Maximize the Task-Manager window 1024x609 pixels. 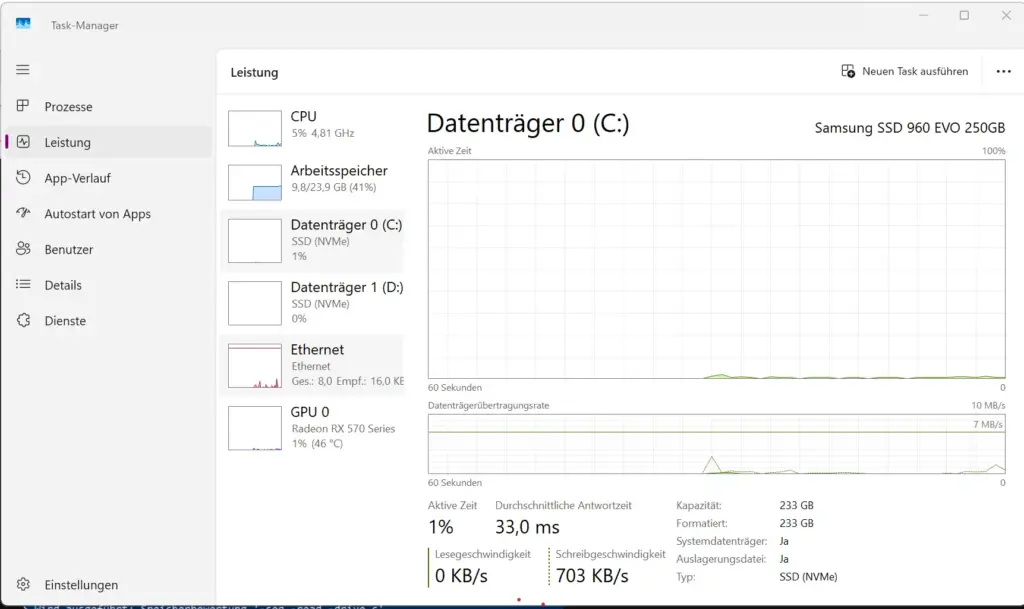964,15
